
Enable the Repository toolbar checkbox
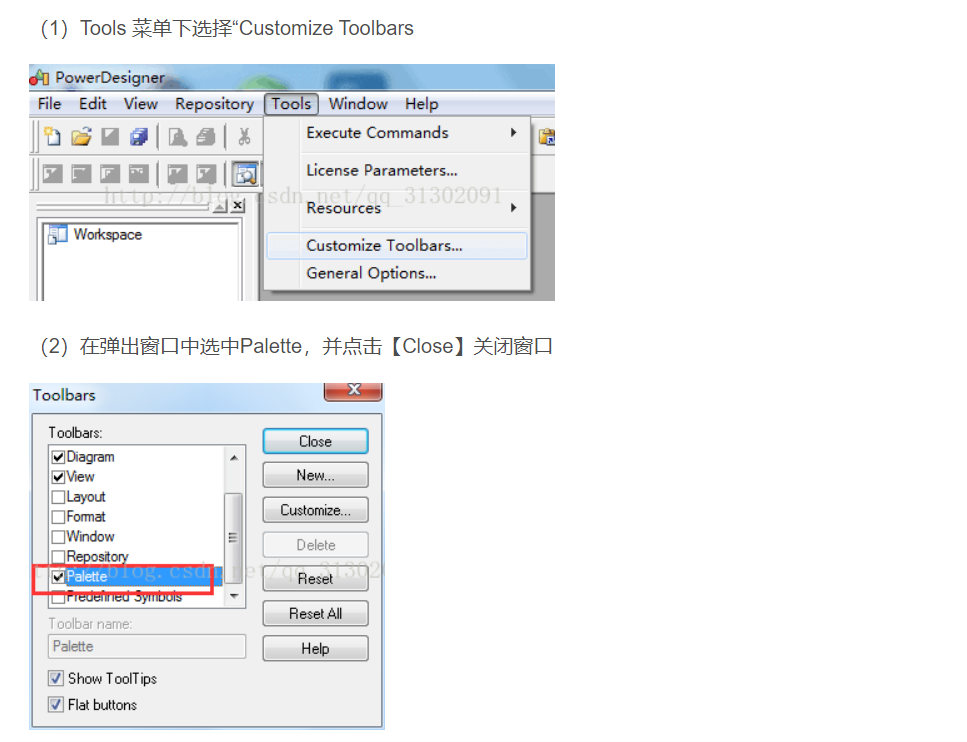tap(59, 556)
